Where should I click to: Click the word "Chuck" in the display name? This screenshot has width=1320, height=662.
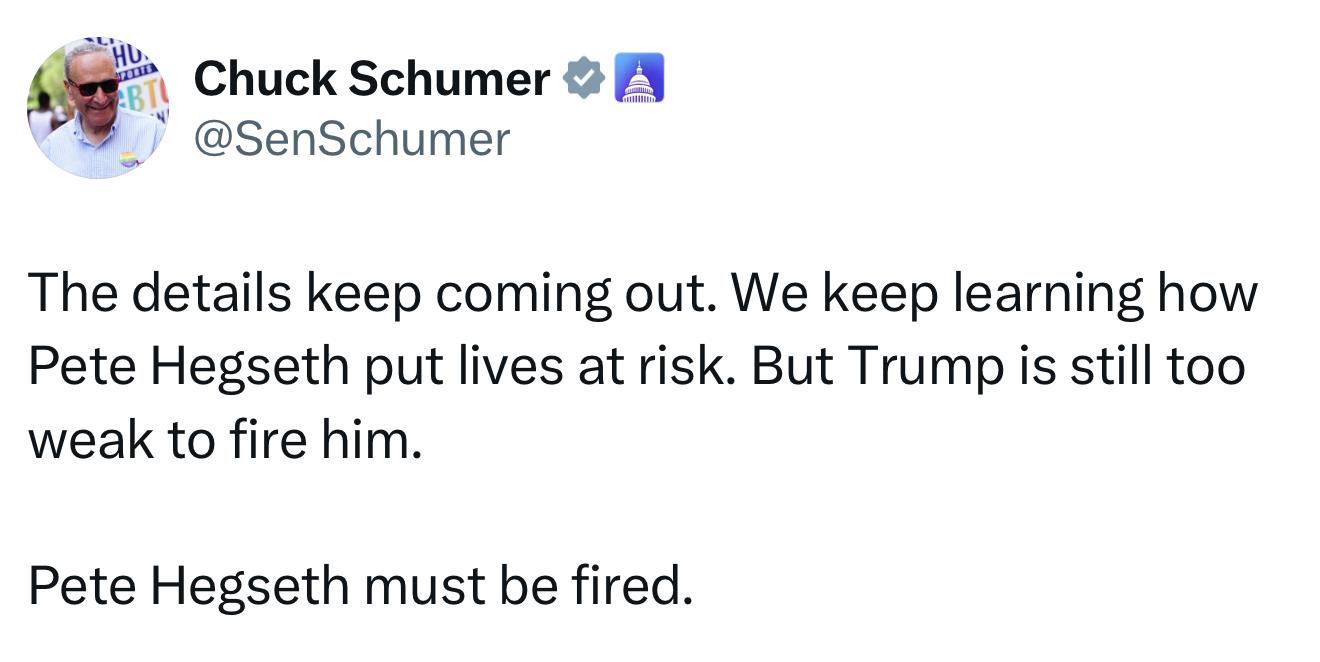[x=265, y=80]
